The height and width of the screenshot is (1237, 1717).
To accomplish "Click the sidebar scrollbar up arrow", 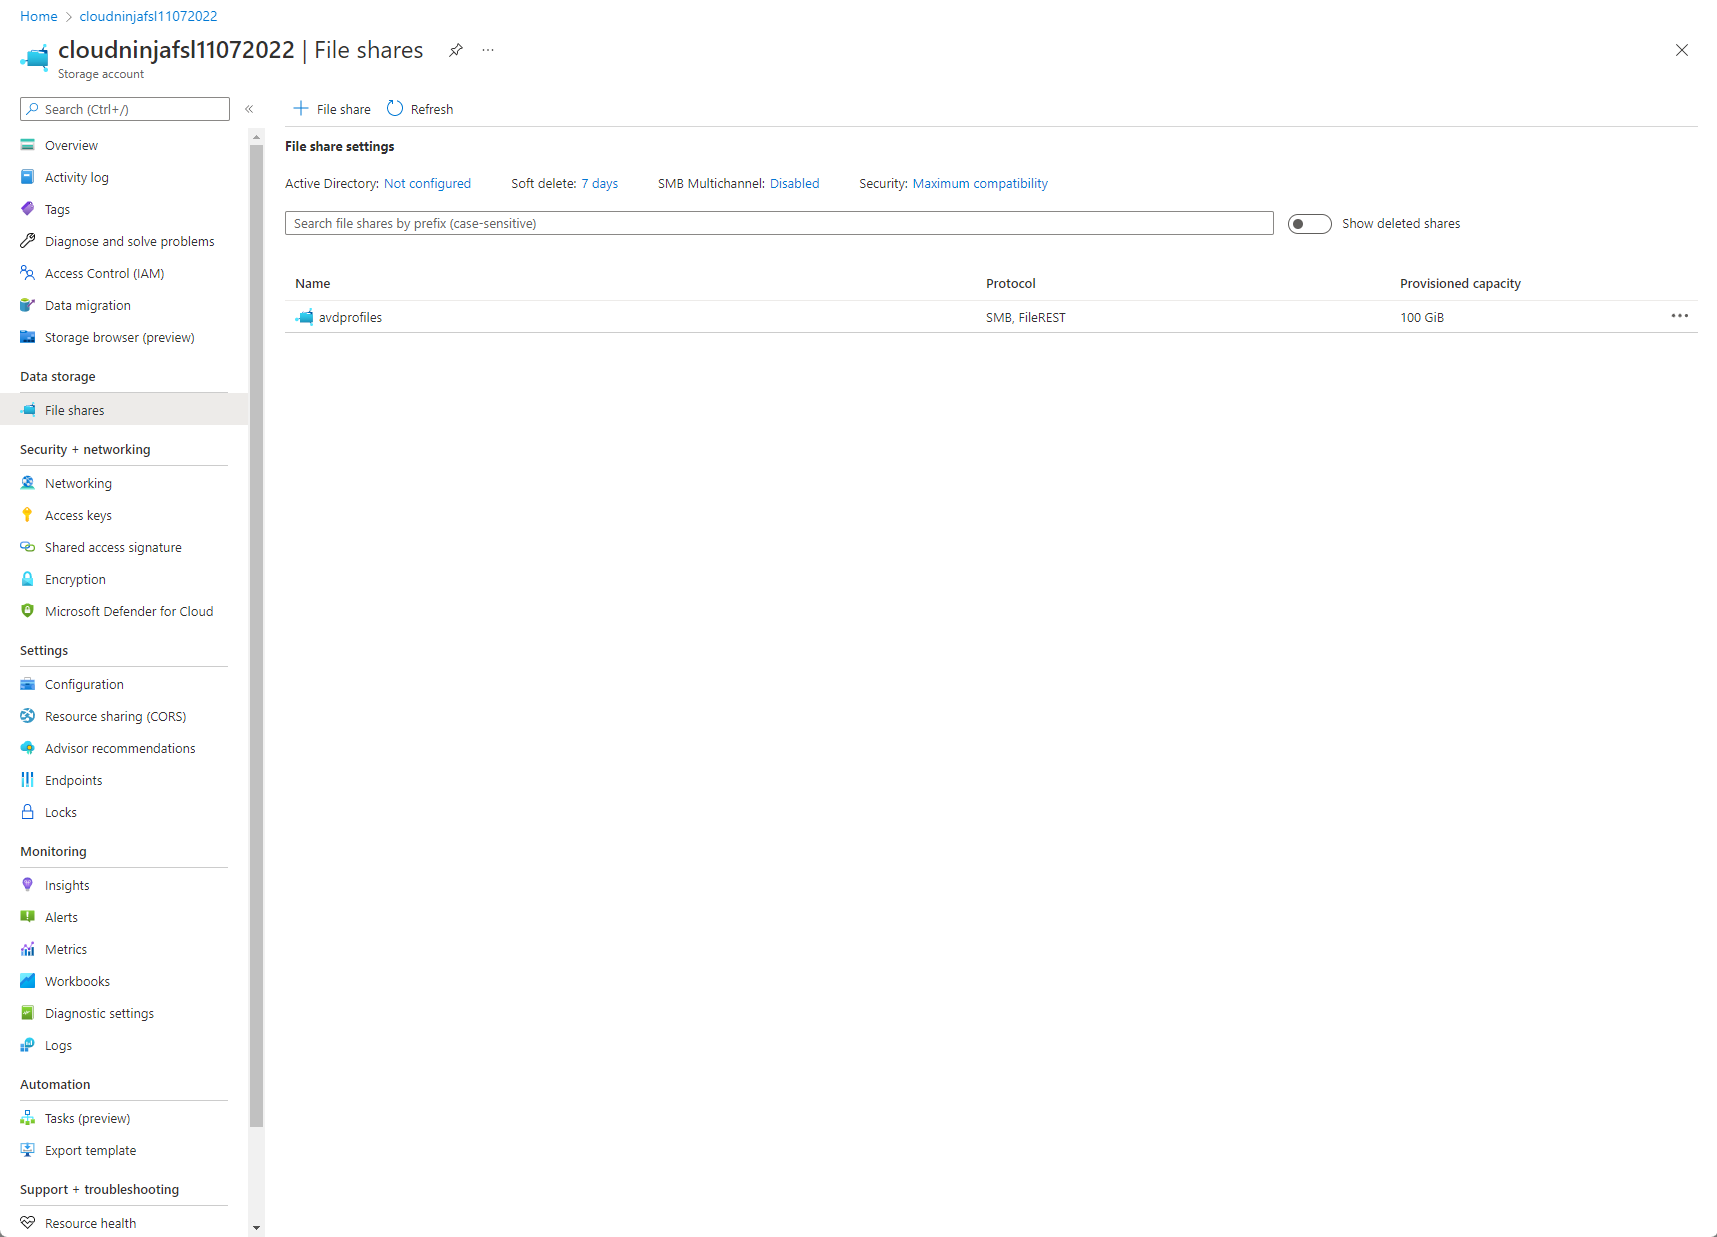I will tap(257, 136).
